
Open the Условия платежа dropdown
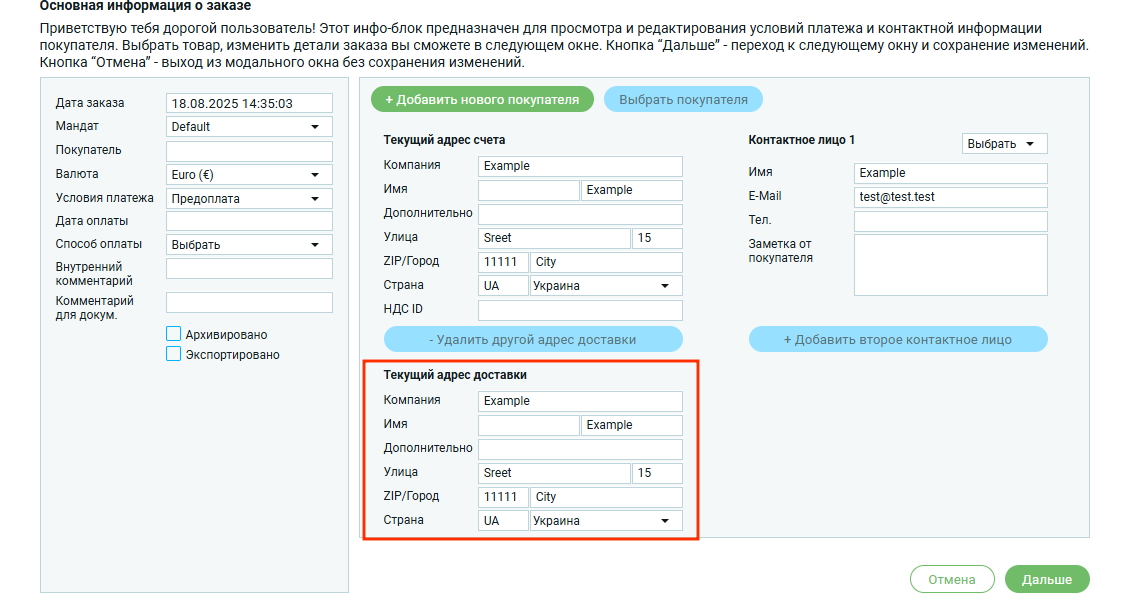249,199
